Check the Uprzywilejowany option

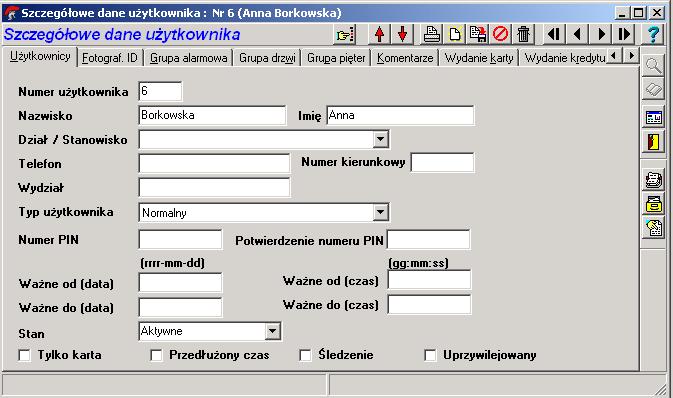(430, 355)
